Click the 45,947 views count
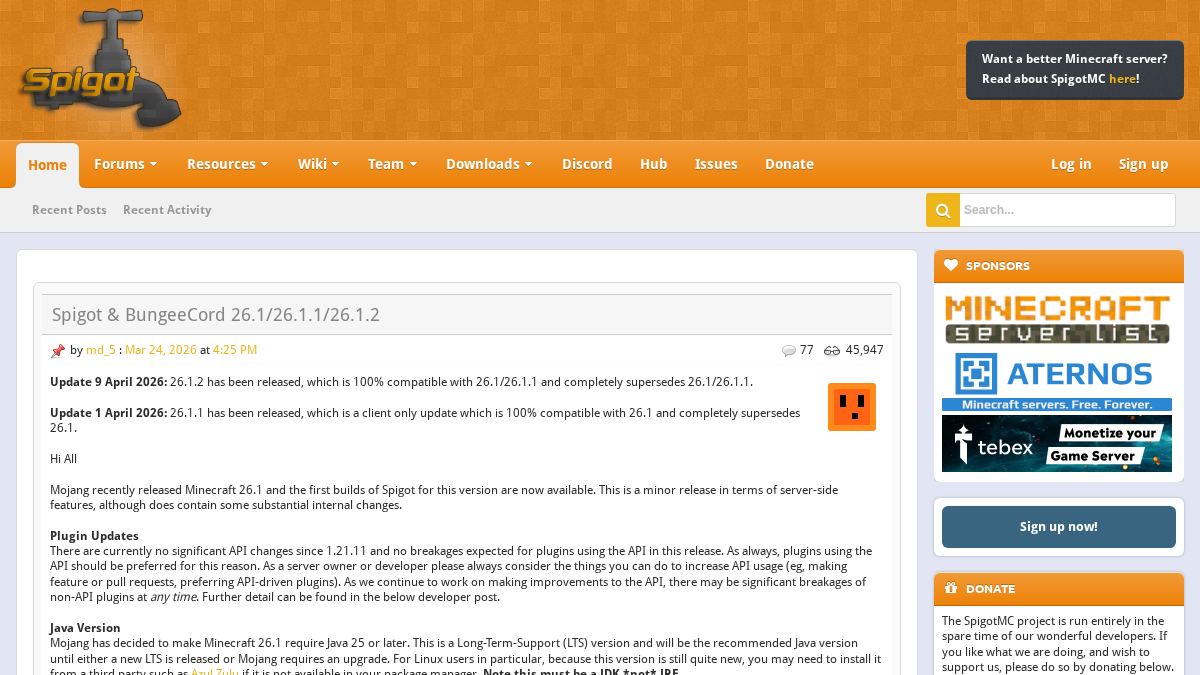 [864, 350]
